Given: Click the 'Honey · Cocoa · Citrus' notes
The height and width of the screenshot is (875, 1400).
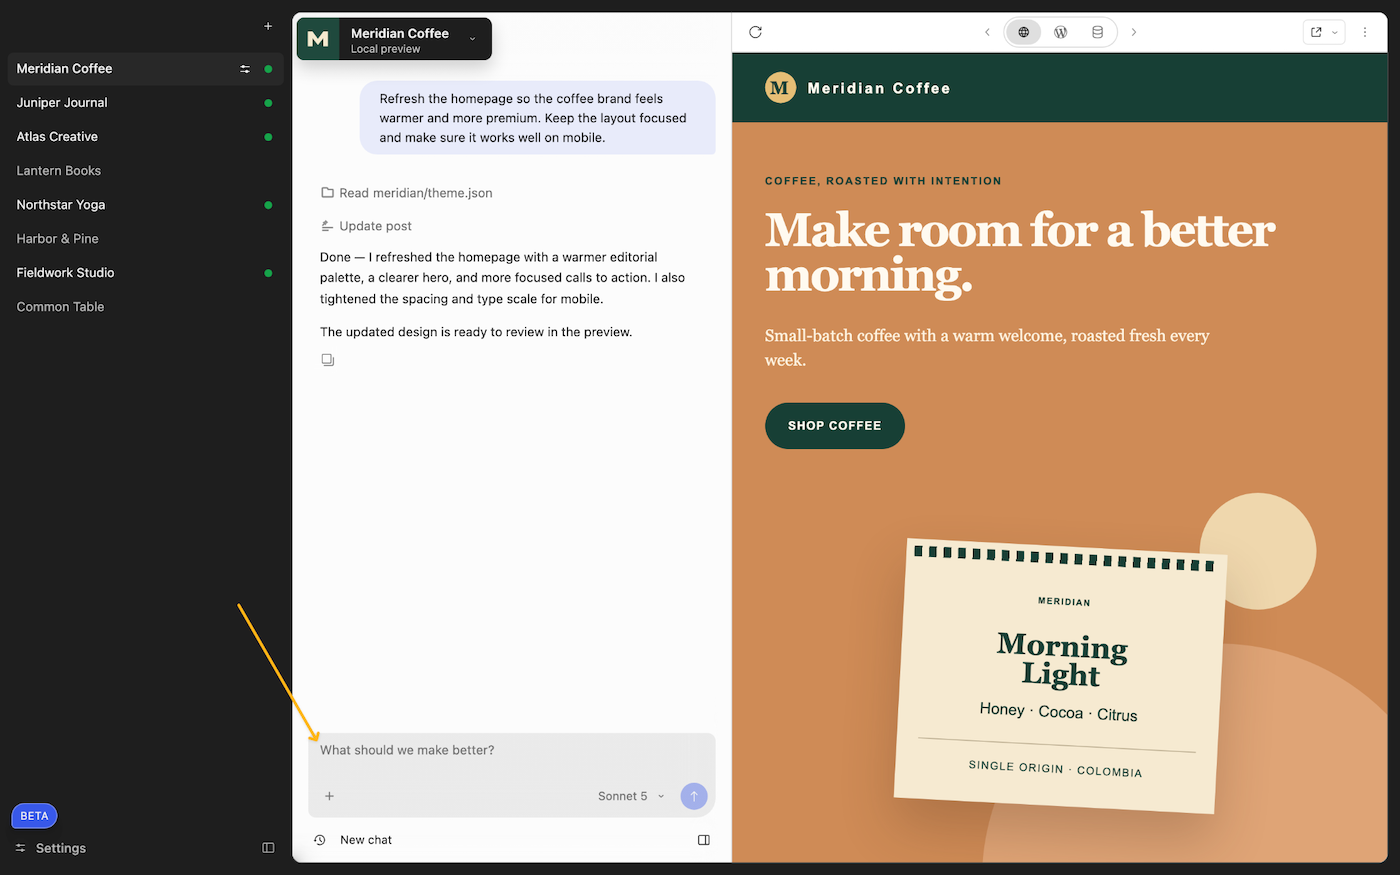Looking at the screenshot, I should 1059,712.
